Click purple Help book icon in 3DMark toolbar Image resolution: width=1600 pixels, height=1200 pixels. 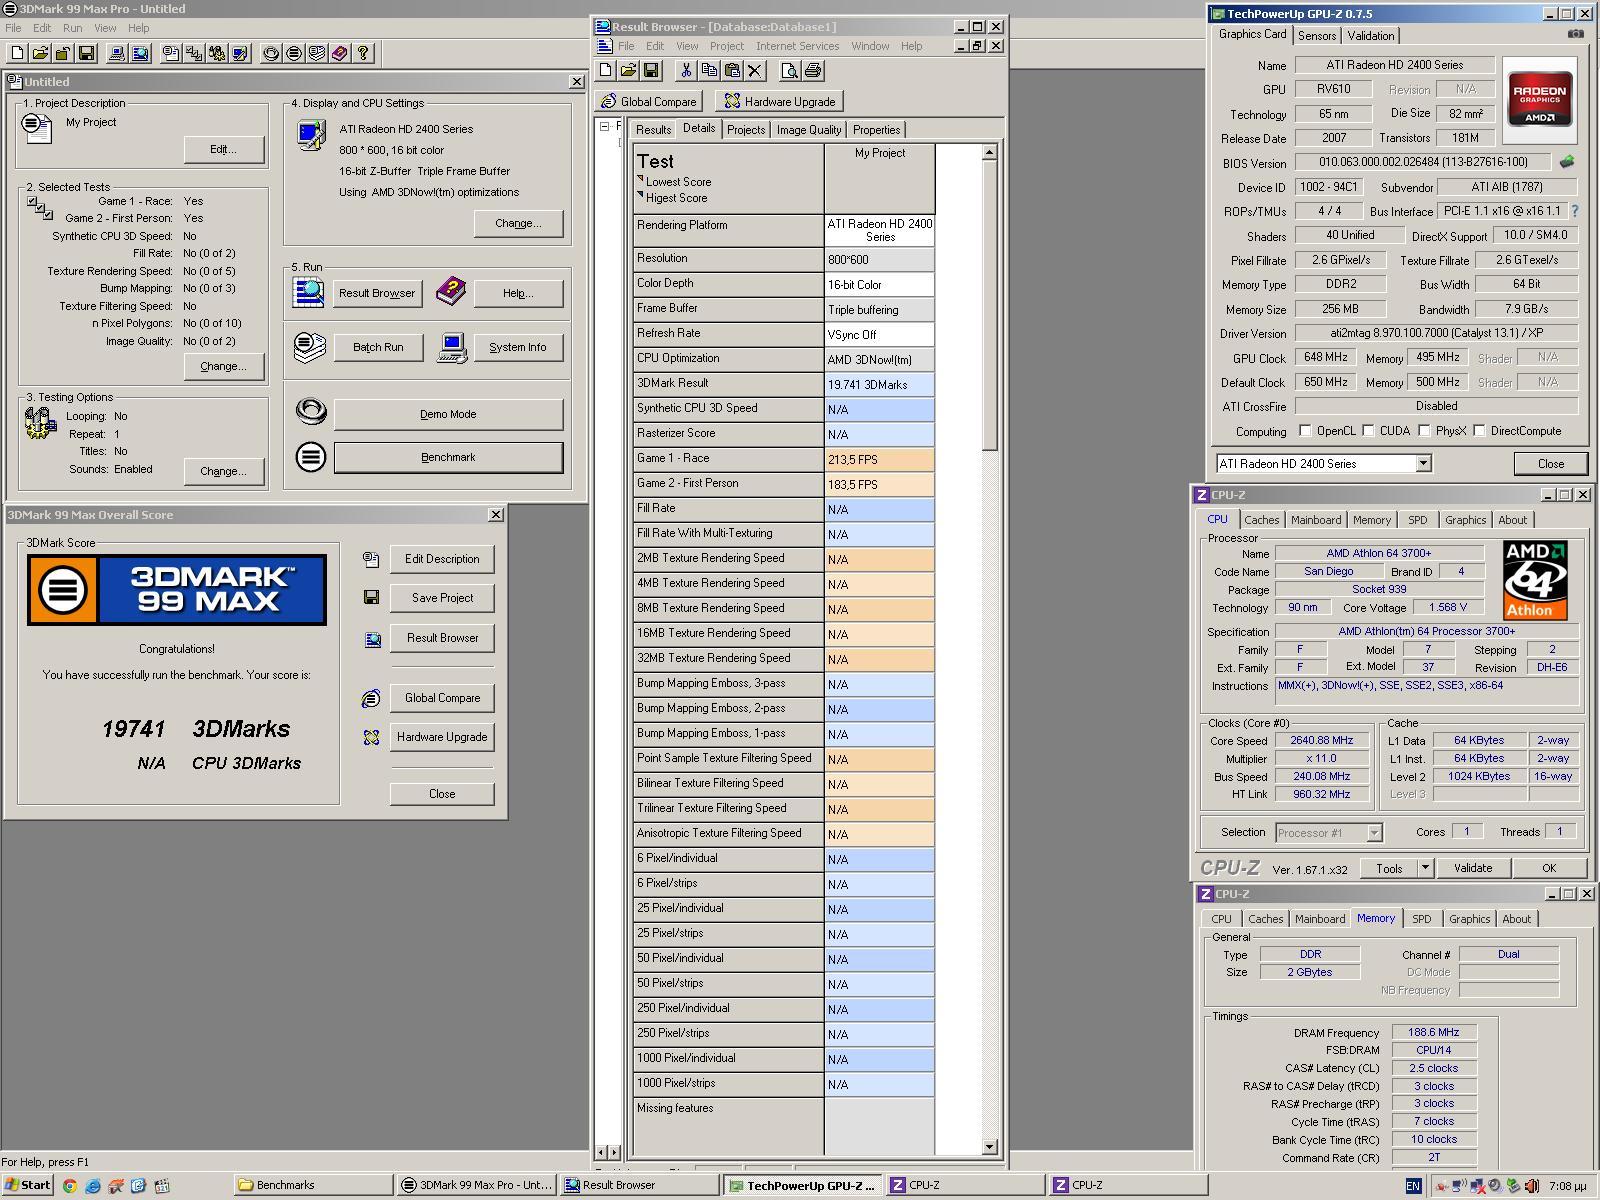point(340,53)
